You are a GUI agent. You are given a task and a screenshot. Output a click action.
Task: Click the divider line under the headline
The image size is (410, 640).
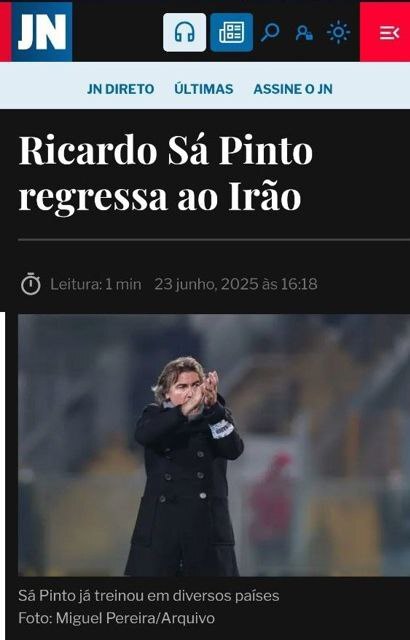214,240
